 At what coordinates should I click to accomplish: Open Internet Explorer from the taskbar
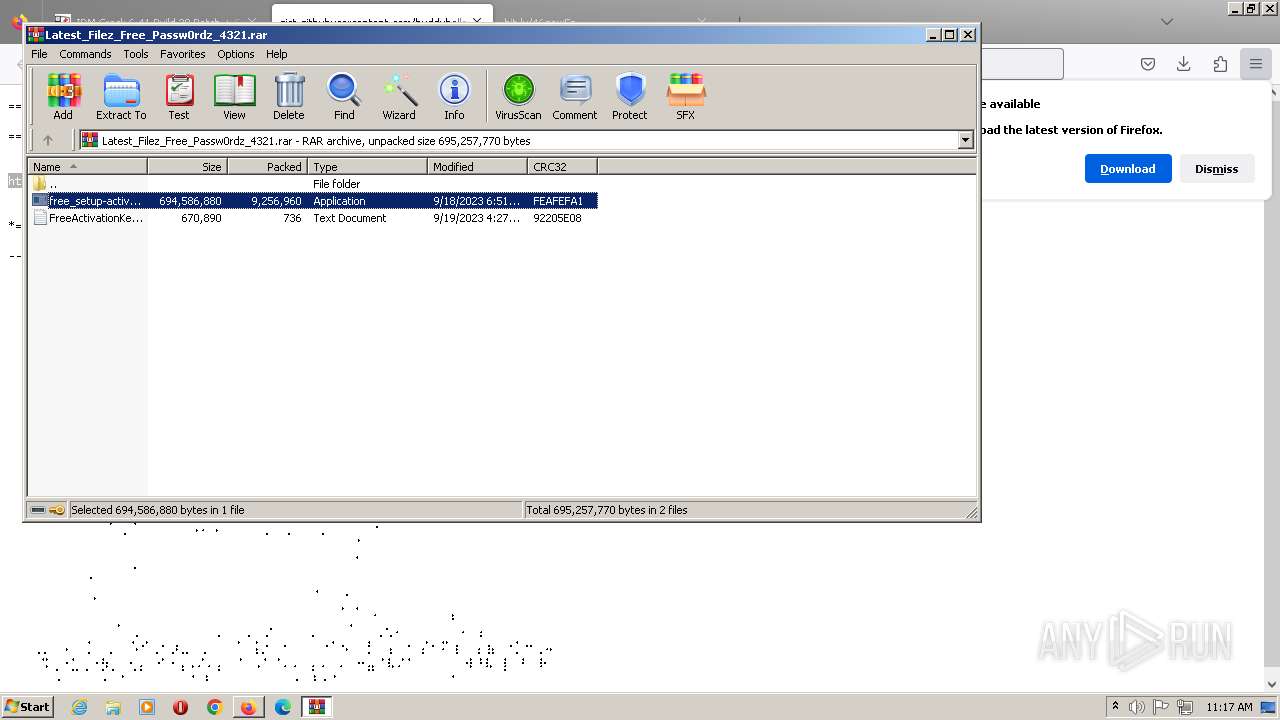tap(79, 707)
